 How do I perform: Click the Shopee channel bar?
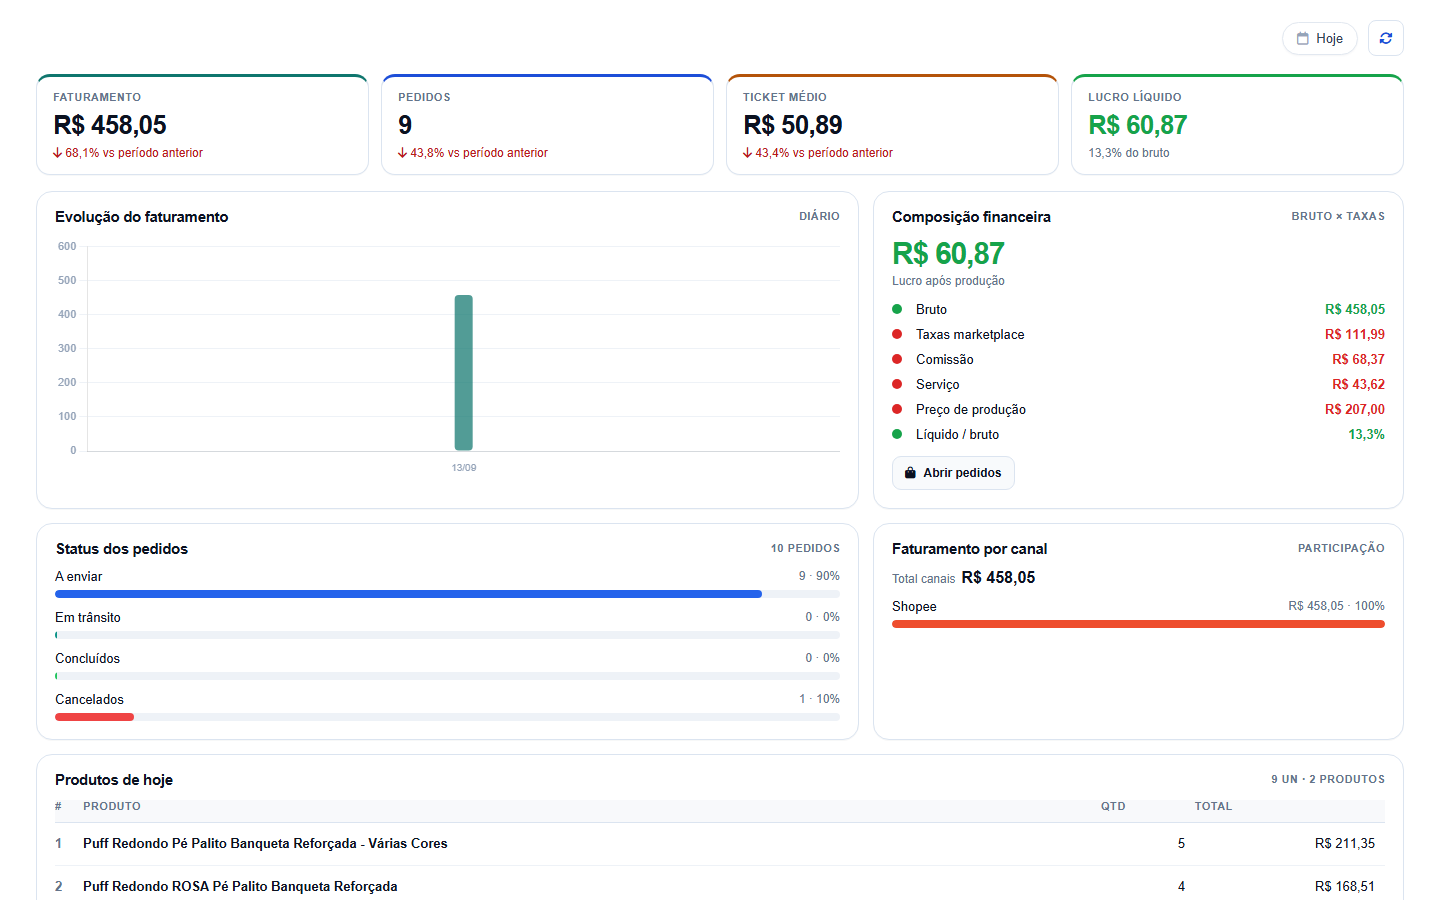(x=1138, y=624)
